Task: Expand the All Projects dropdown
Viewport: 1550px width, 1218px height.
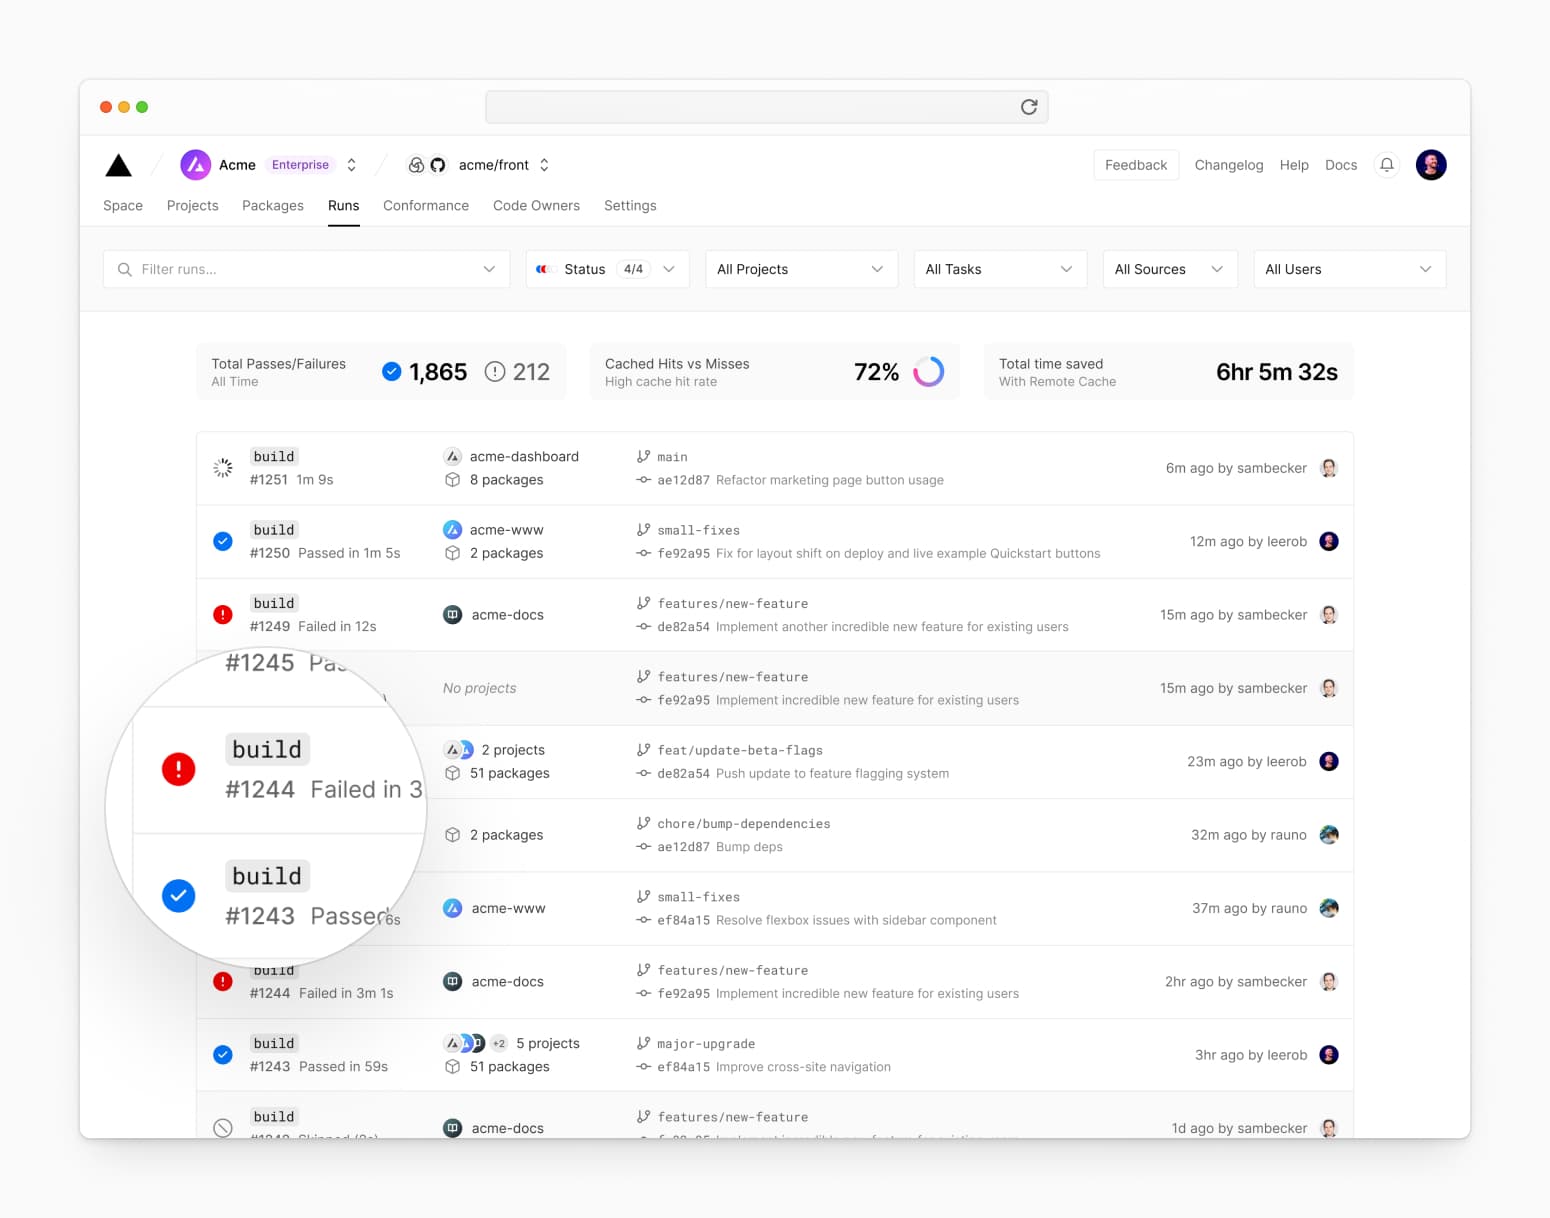Action: (800, 269)
